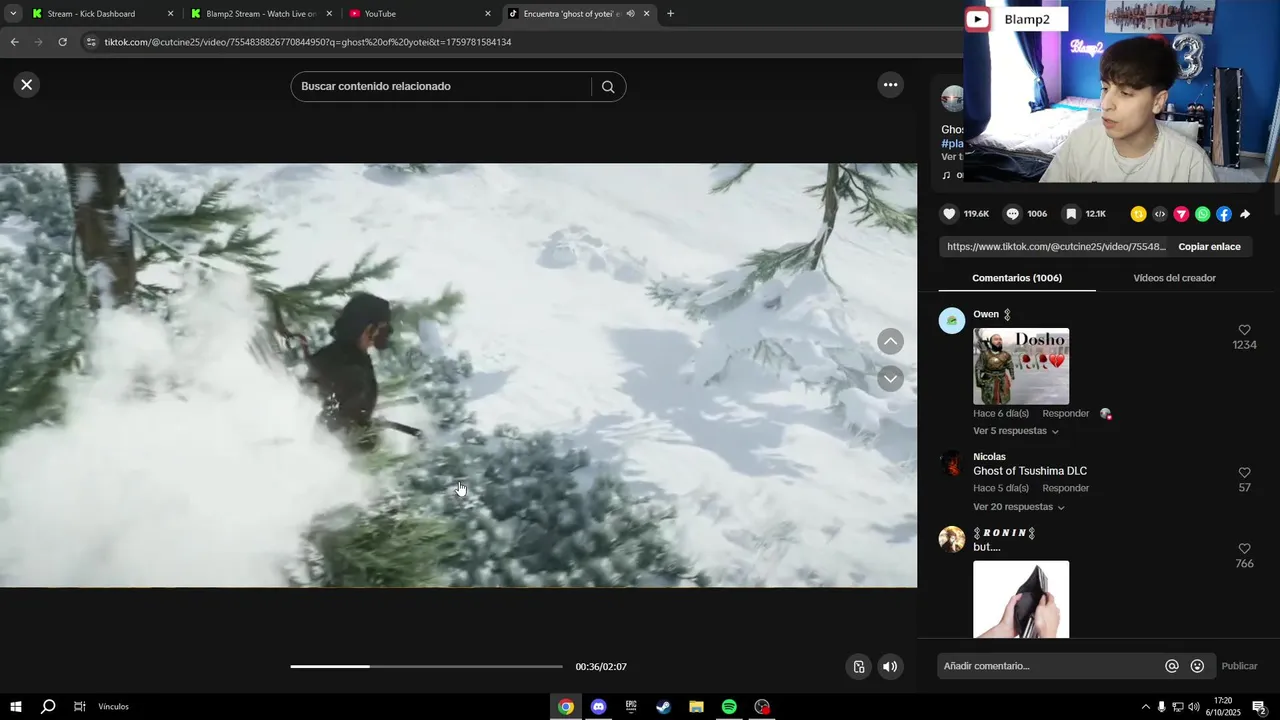Open Discord from taskbar

click(x=598, y=707)
